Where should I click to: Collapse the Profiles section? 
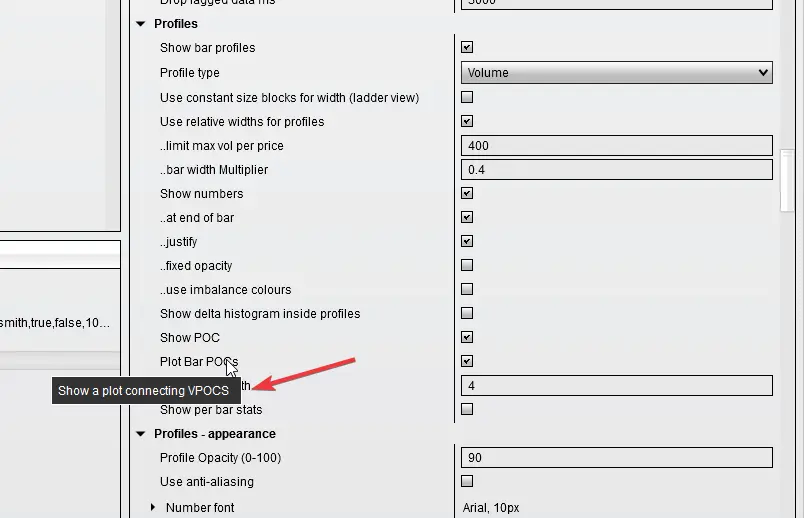click(x=141, y=24)
